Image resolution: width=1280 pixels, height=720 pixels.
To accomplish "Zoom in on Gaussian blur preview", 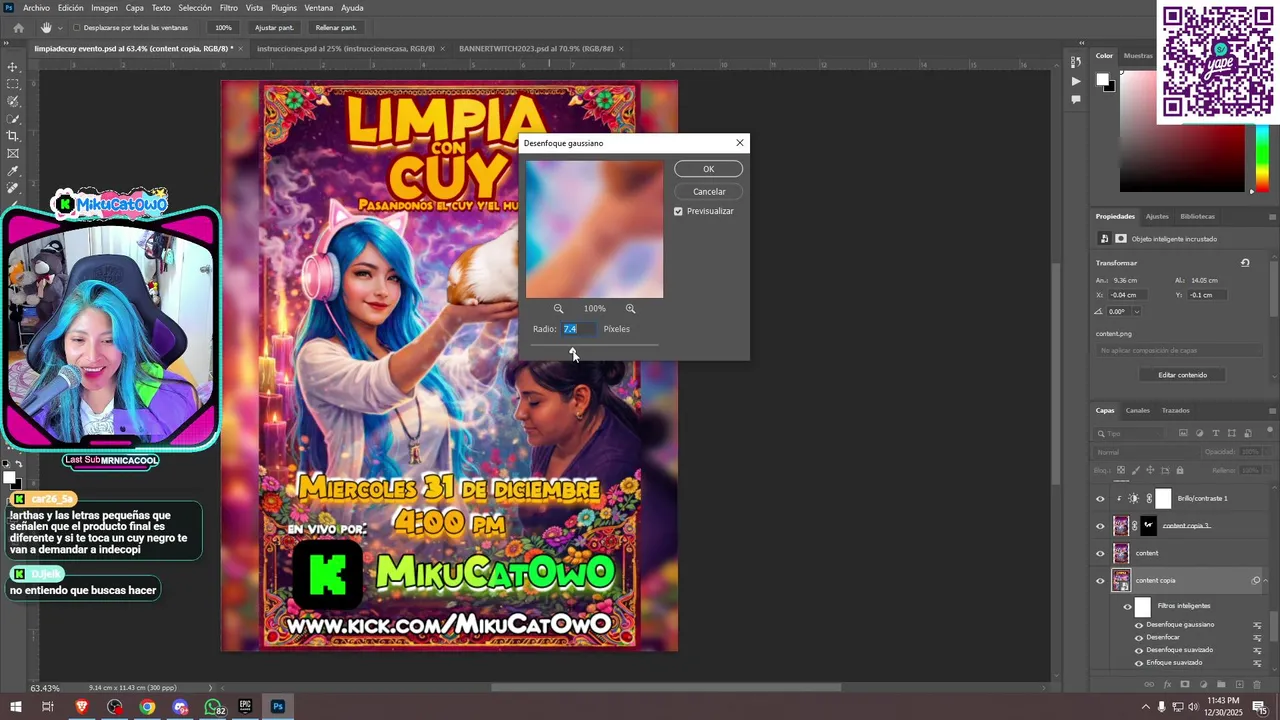I will tap(630, 309).
